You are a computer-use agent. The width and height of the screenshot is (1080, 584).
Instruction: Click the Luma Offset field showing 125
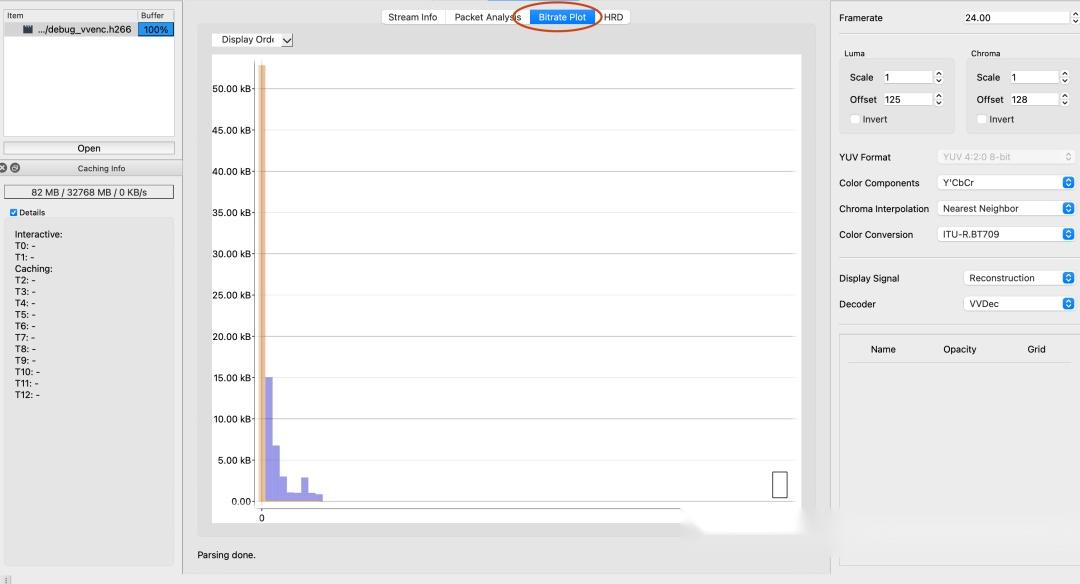[x=907, y=99]
